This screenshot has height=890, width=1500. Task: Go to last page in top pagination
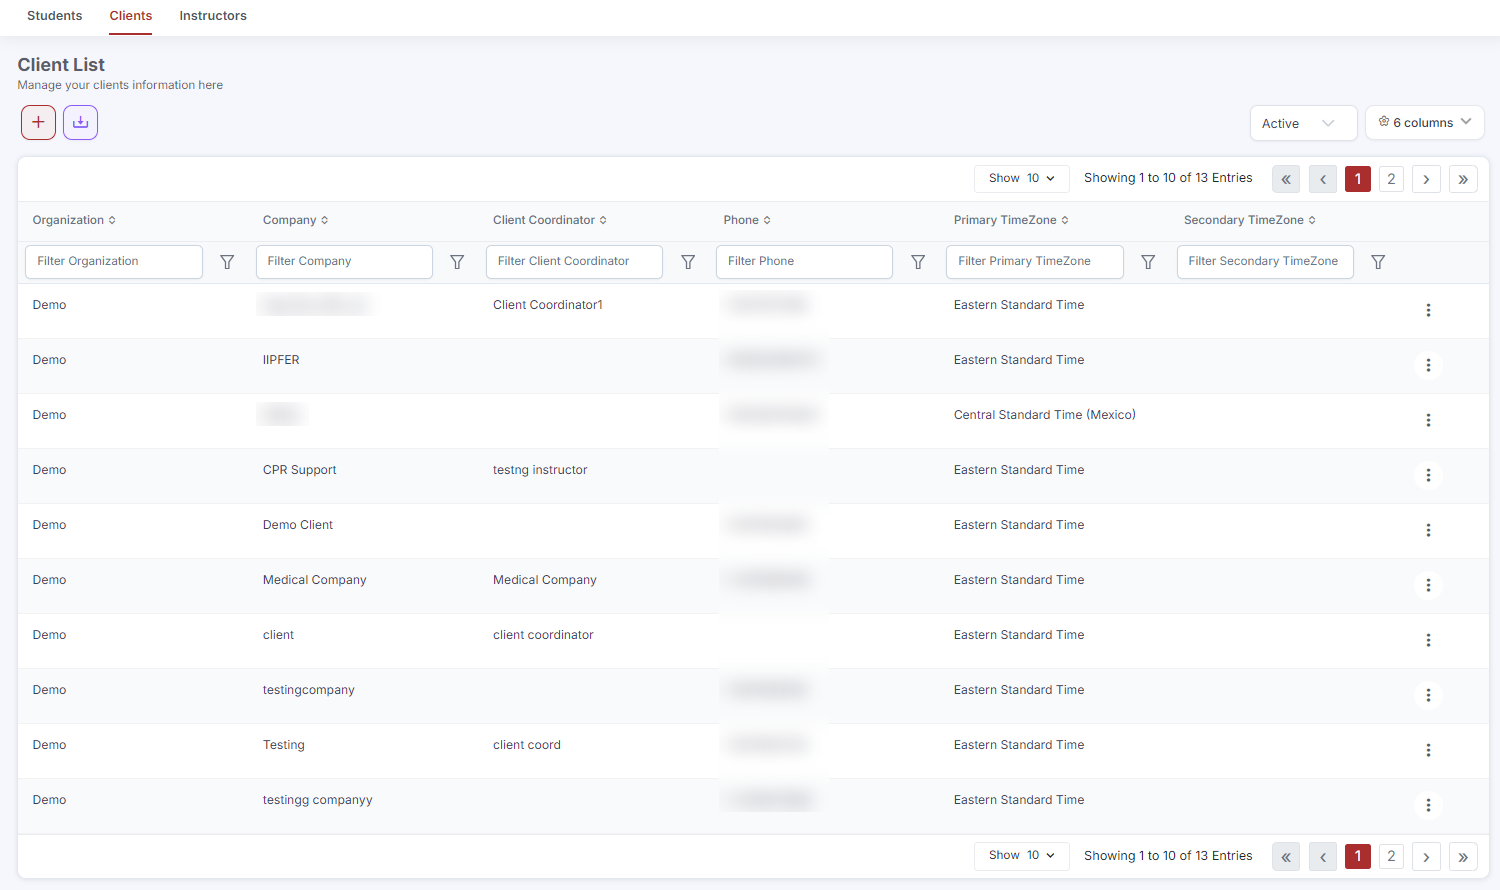[x=1463, y=179]
